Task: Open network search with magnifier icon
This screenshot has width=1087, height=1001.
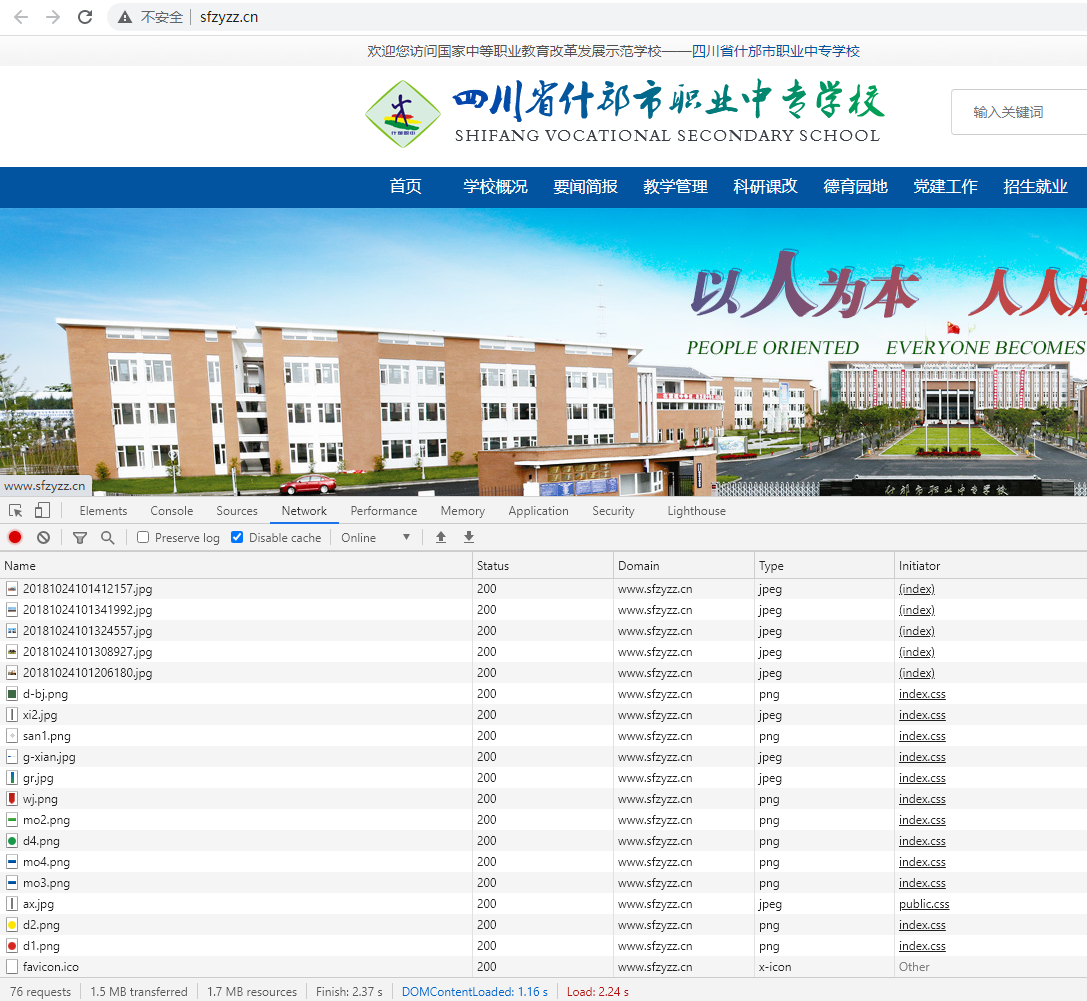Action: pyautogui.click(x=107, y=538)
